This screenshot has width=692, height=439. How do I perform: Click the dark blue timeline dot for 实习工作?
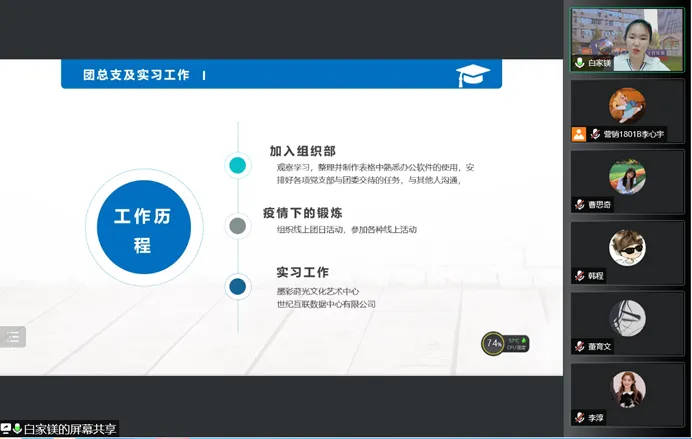237,287
